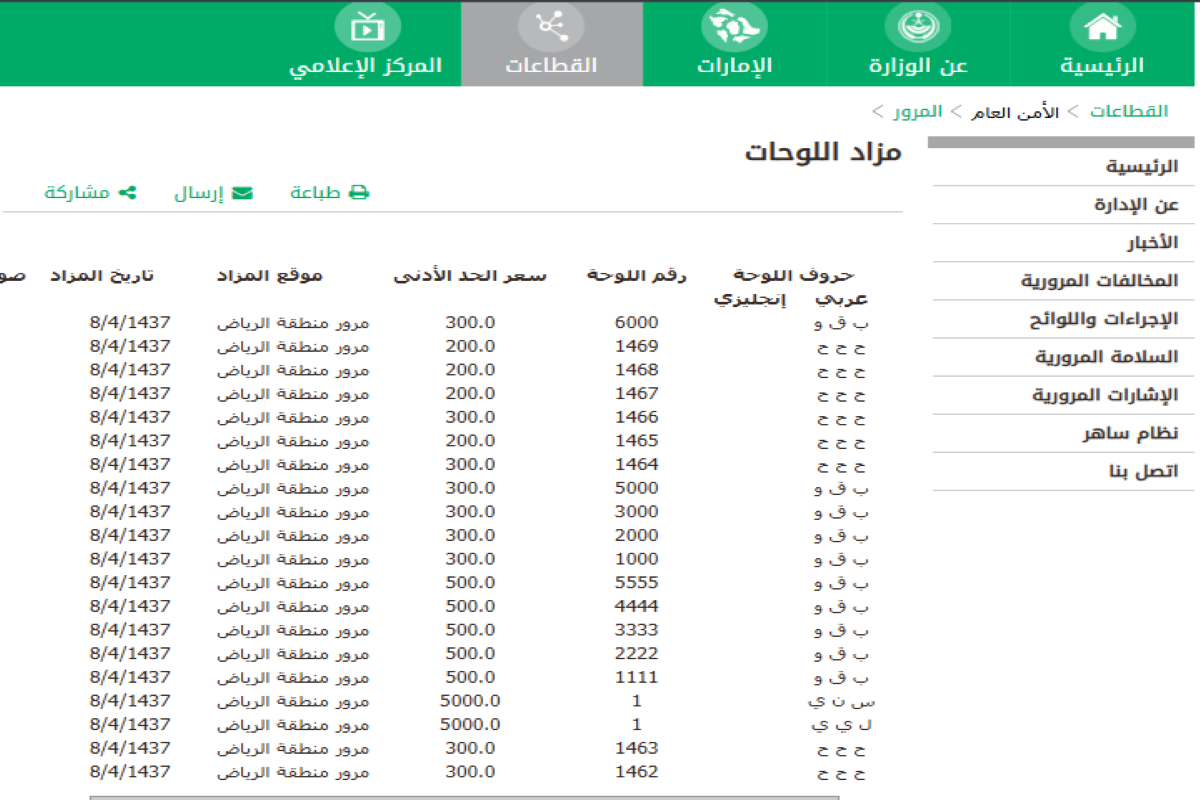Viewport: 1200px width, 800px height.
Task: Click the سعر الحد الأدنى column header
Action: pos(470,275)
